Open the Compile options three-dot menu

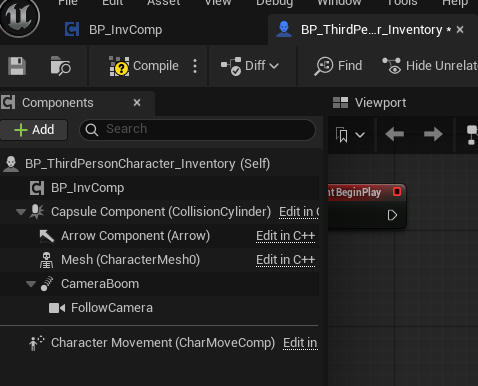click(195, 66)
